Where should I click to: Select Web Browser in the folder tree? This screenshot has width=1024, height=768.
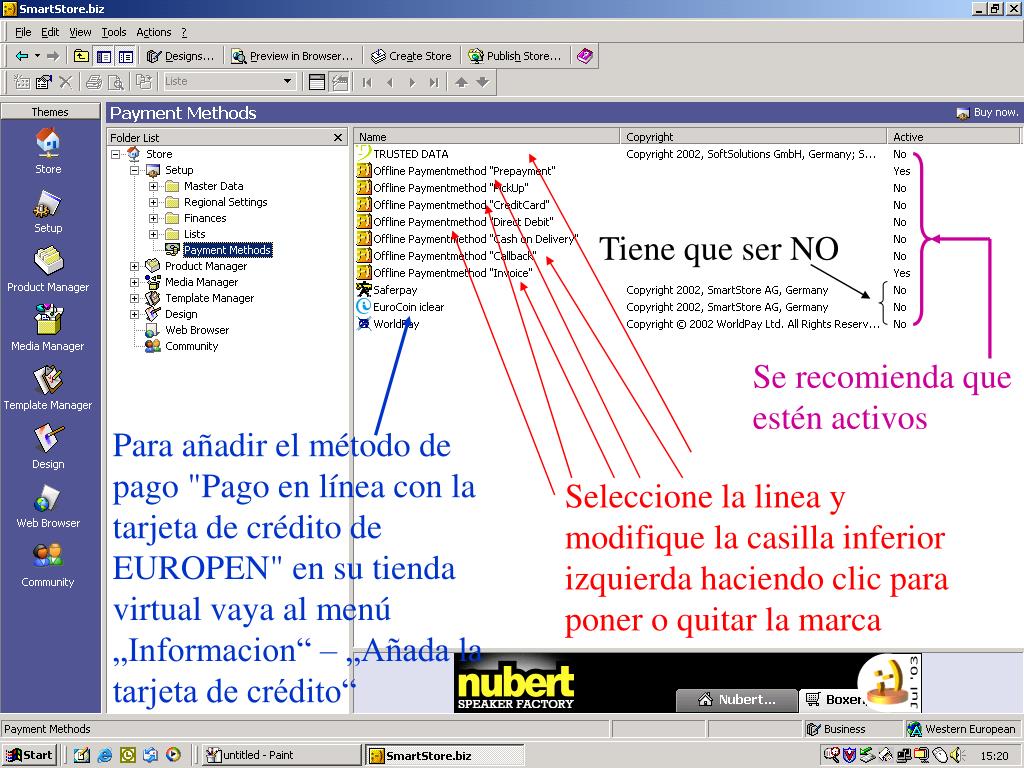197,330
